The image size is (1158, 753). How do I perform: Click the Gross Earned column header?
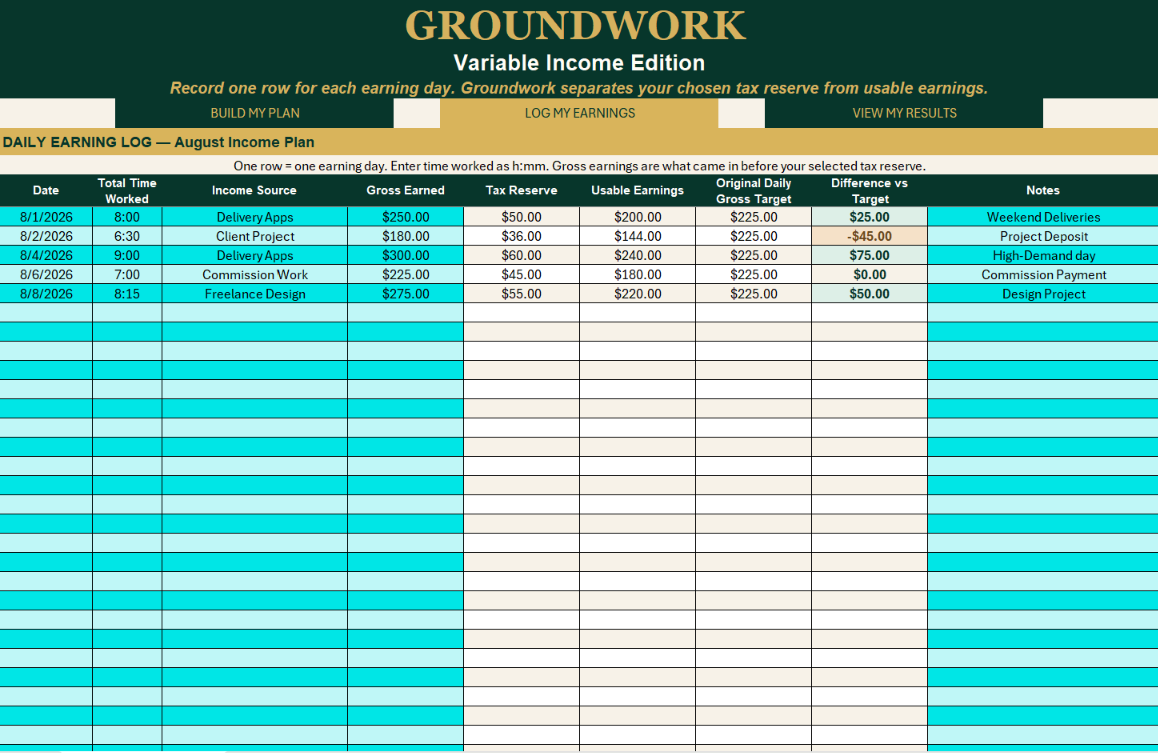pyautogui.click(x=405, y=190)
